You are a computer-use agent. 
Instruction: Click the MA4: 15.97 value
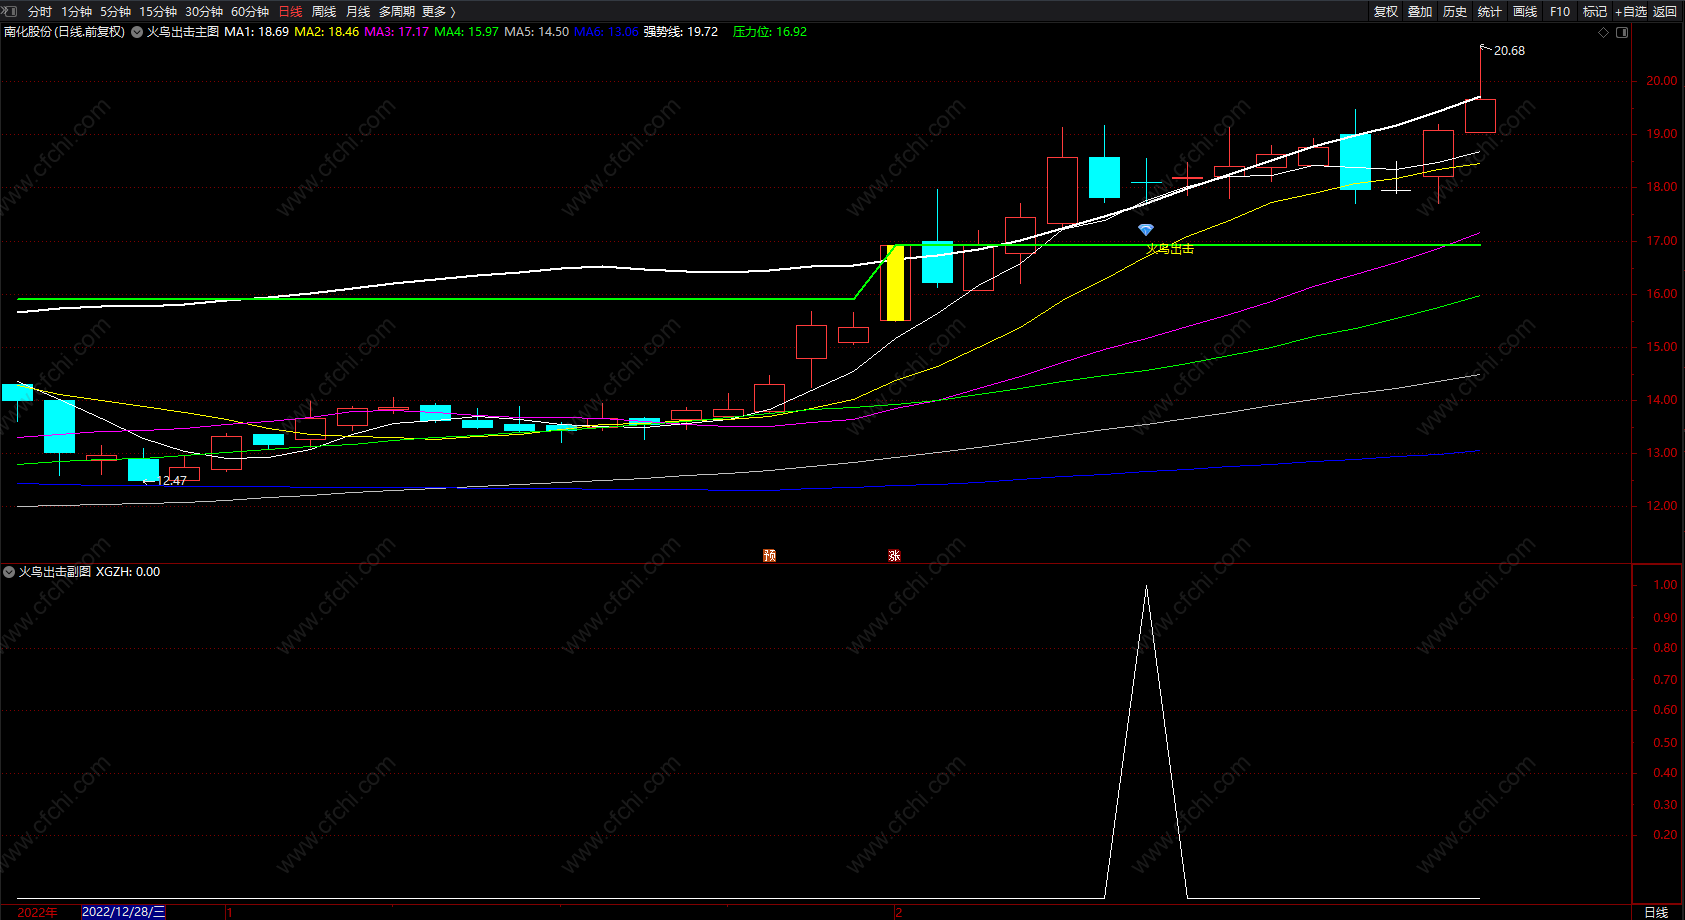(466, 32)
